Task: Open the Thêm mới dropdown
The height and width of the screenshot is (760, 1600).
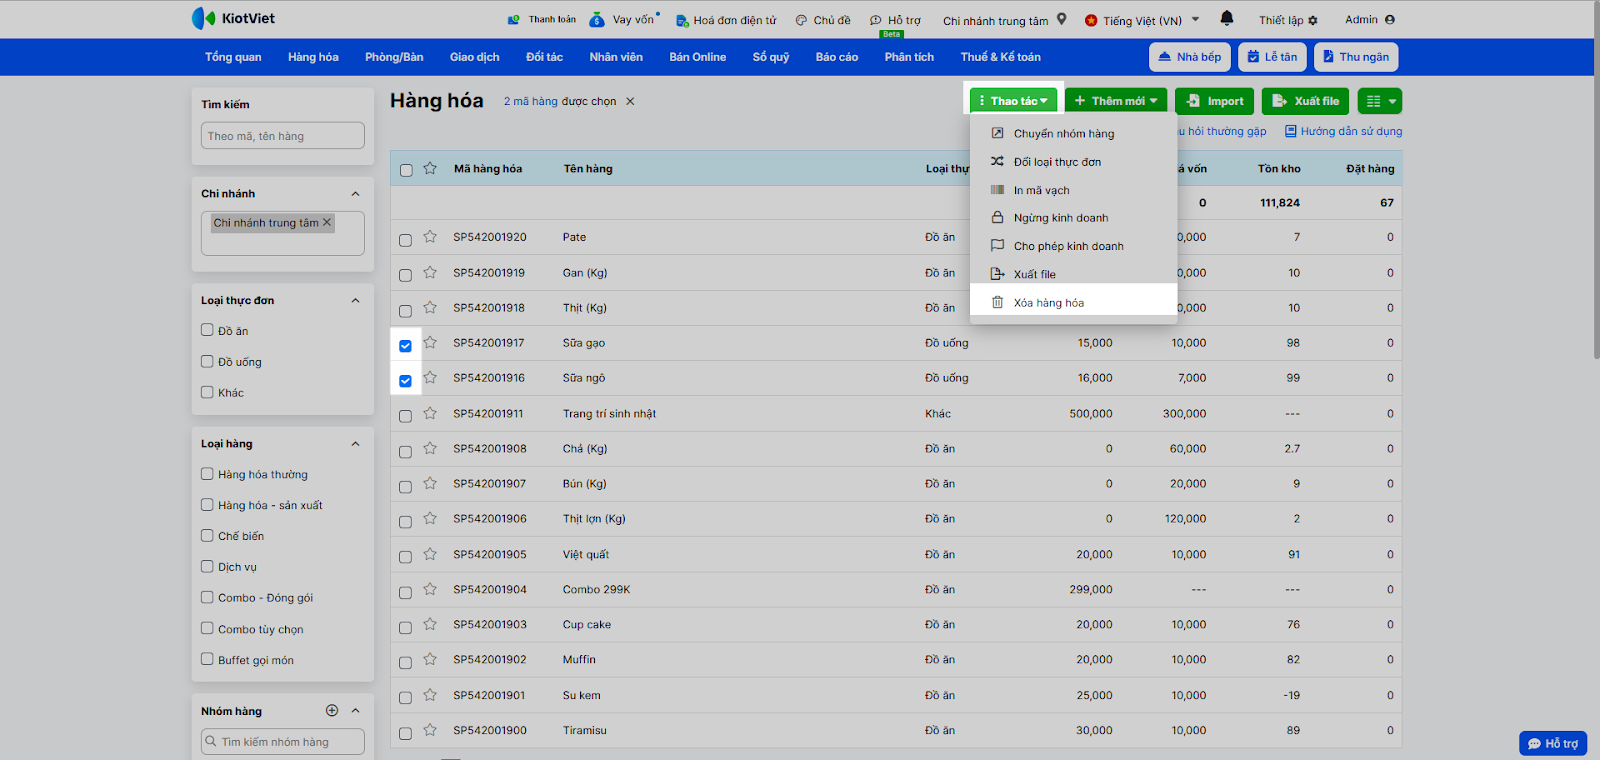Action: (1116, 101)
